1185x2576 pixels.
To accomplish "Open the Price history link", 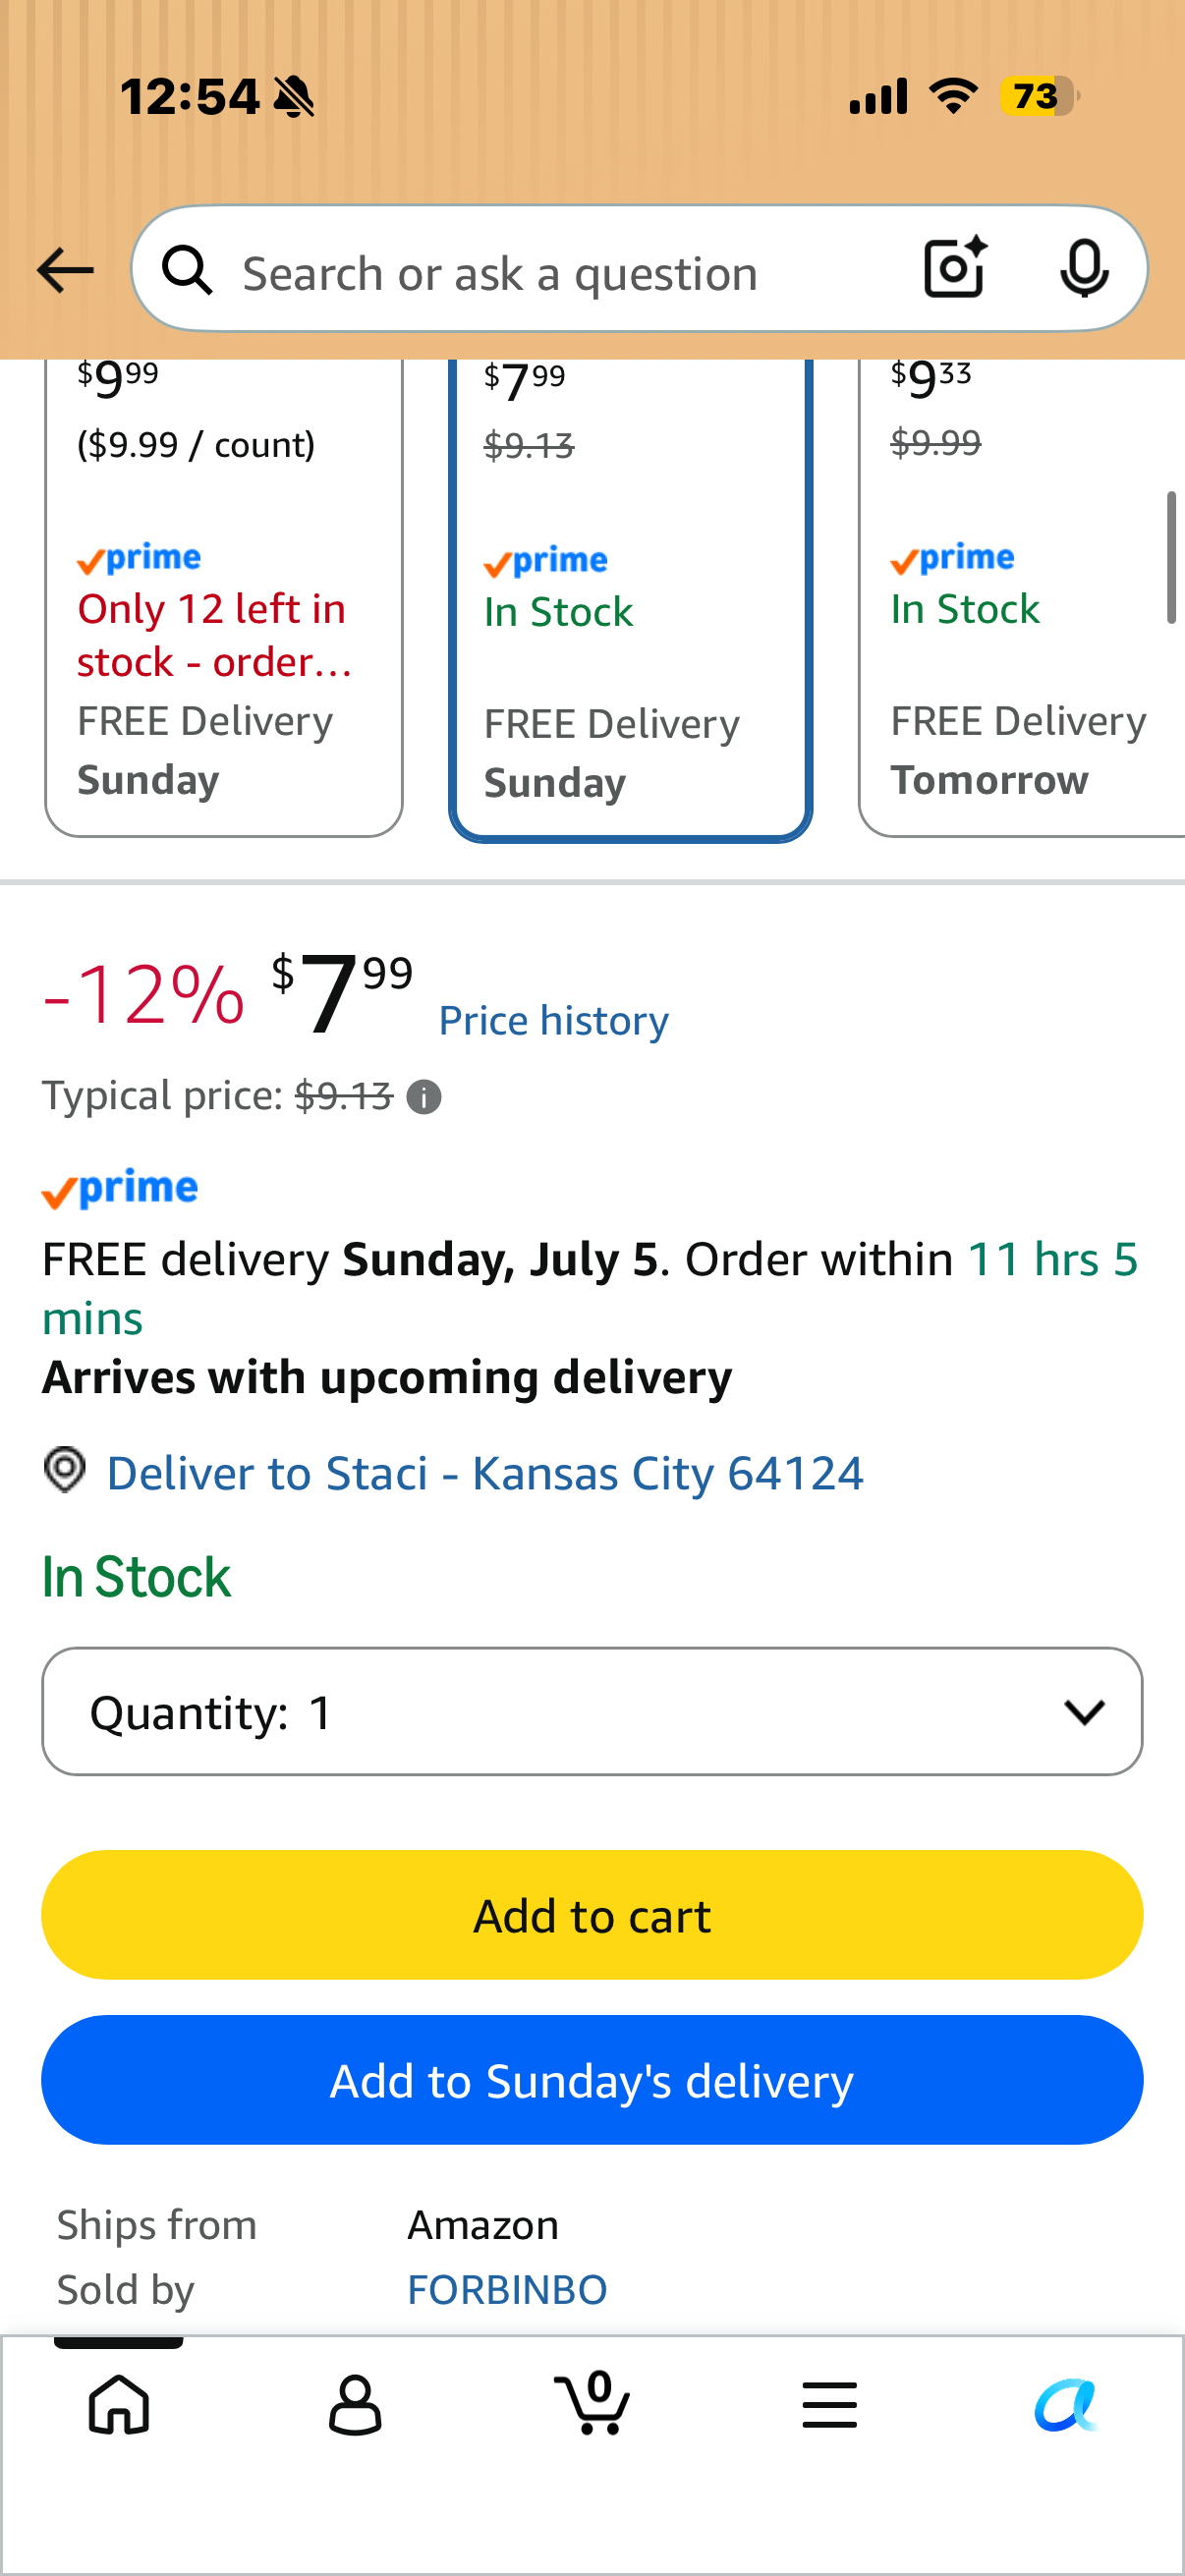I will (x=554, y=1021).
